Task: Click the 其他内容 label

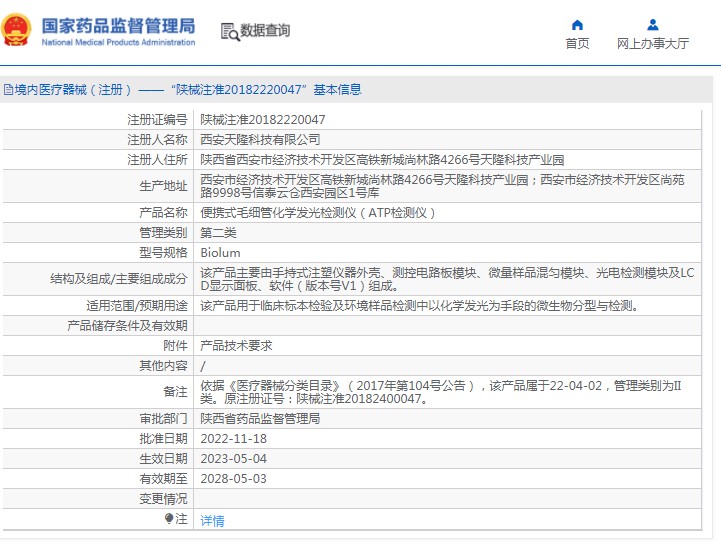Action: [163, 366]
